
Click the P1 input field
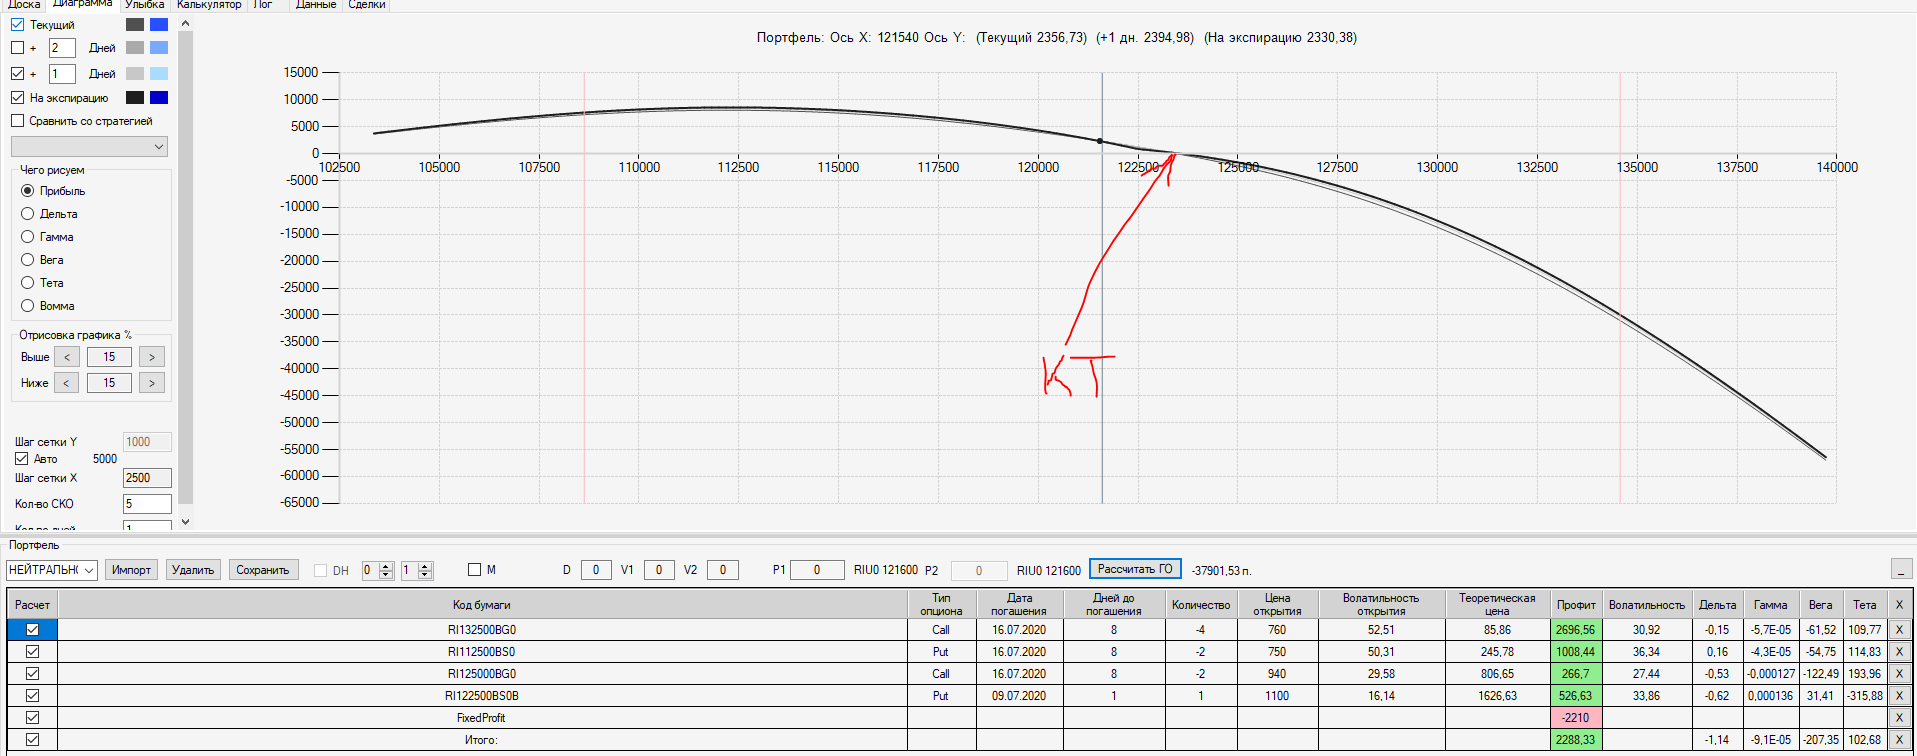pyautogui.click(x=817, y=570)
